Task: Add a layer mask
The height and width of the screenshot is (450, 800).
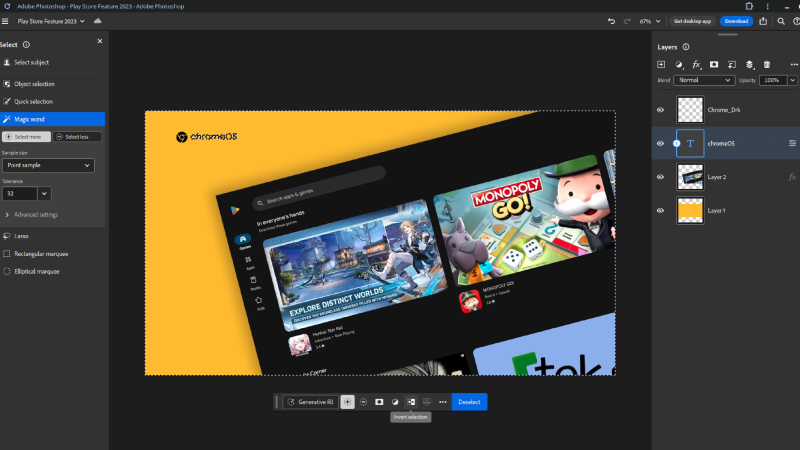Action: coord(714,65)
